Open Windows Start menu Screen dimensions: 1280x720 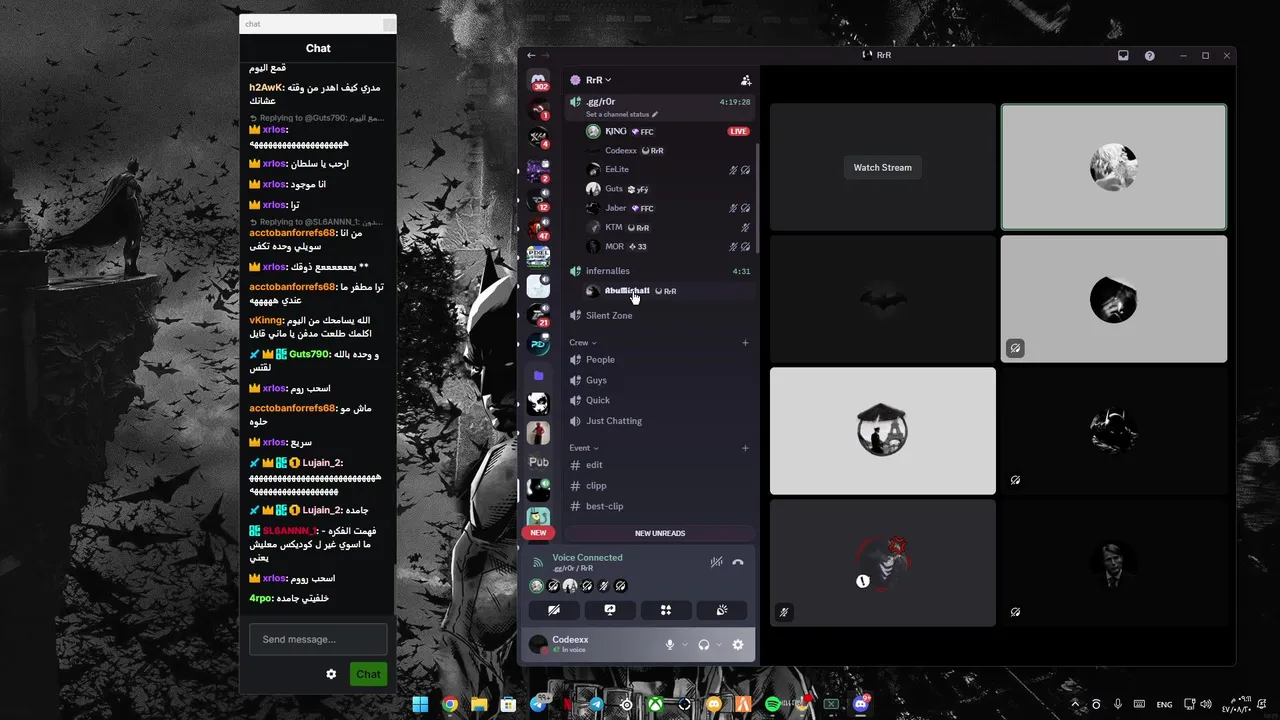(420, 705)
